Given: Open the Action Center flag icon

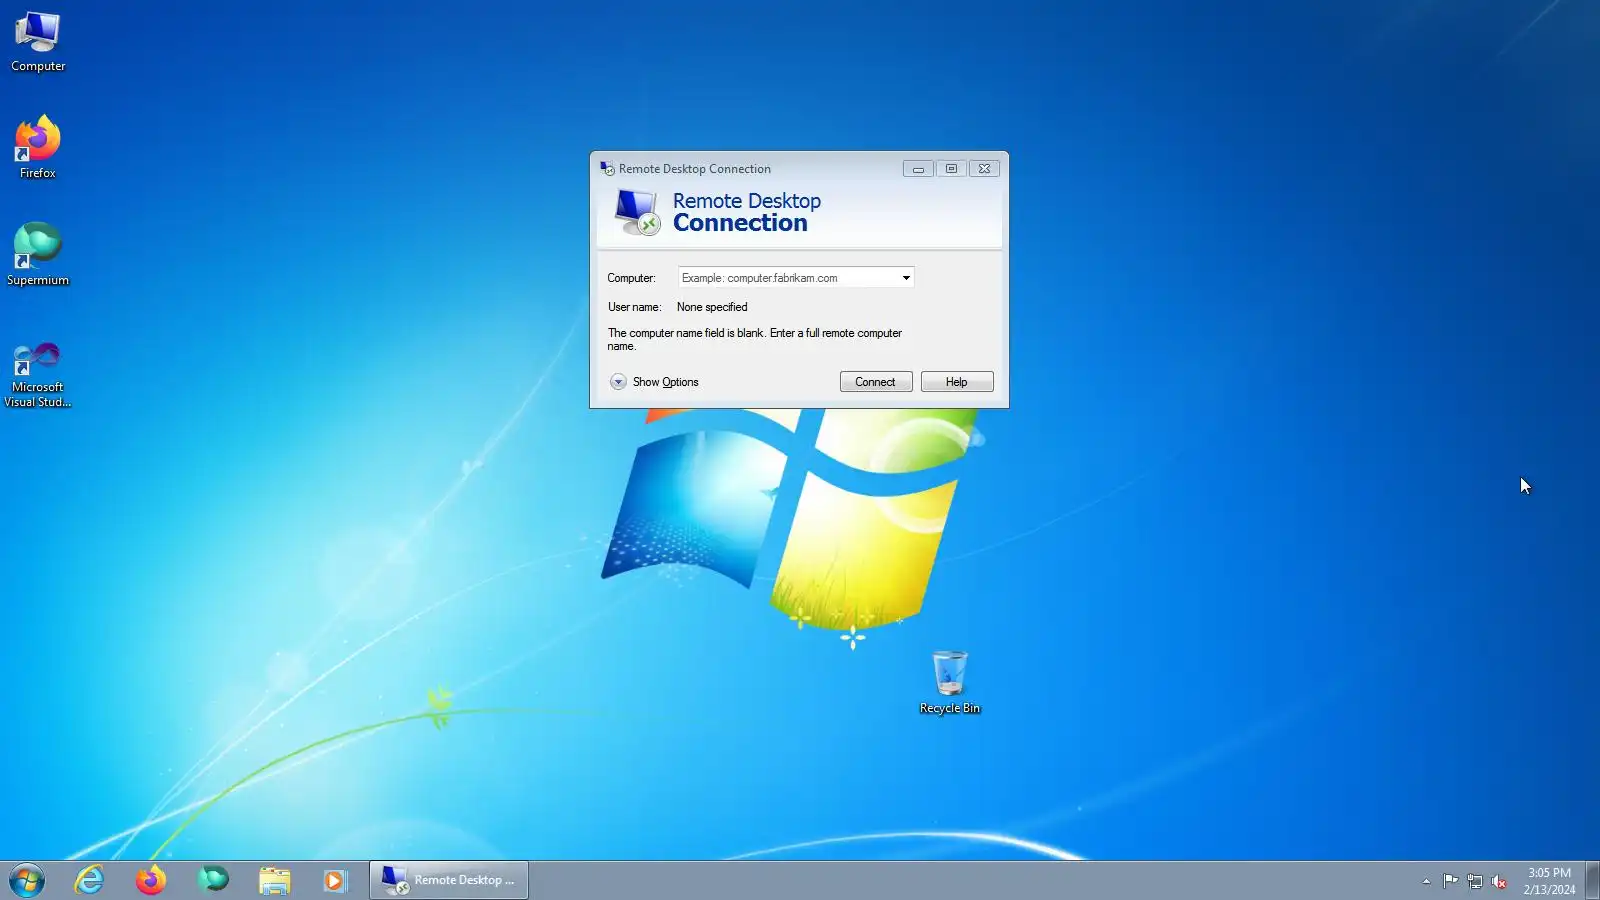Looking at the screenshot, I should [x=1450, y=881].
